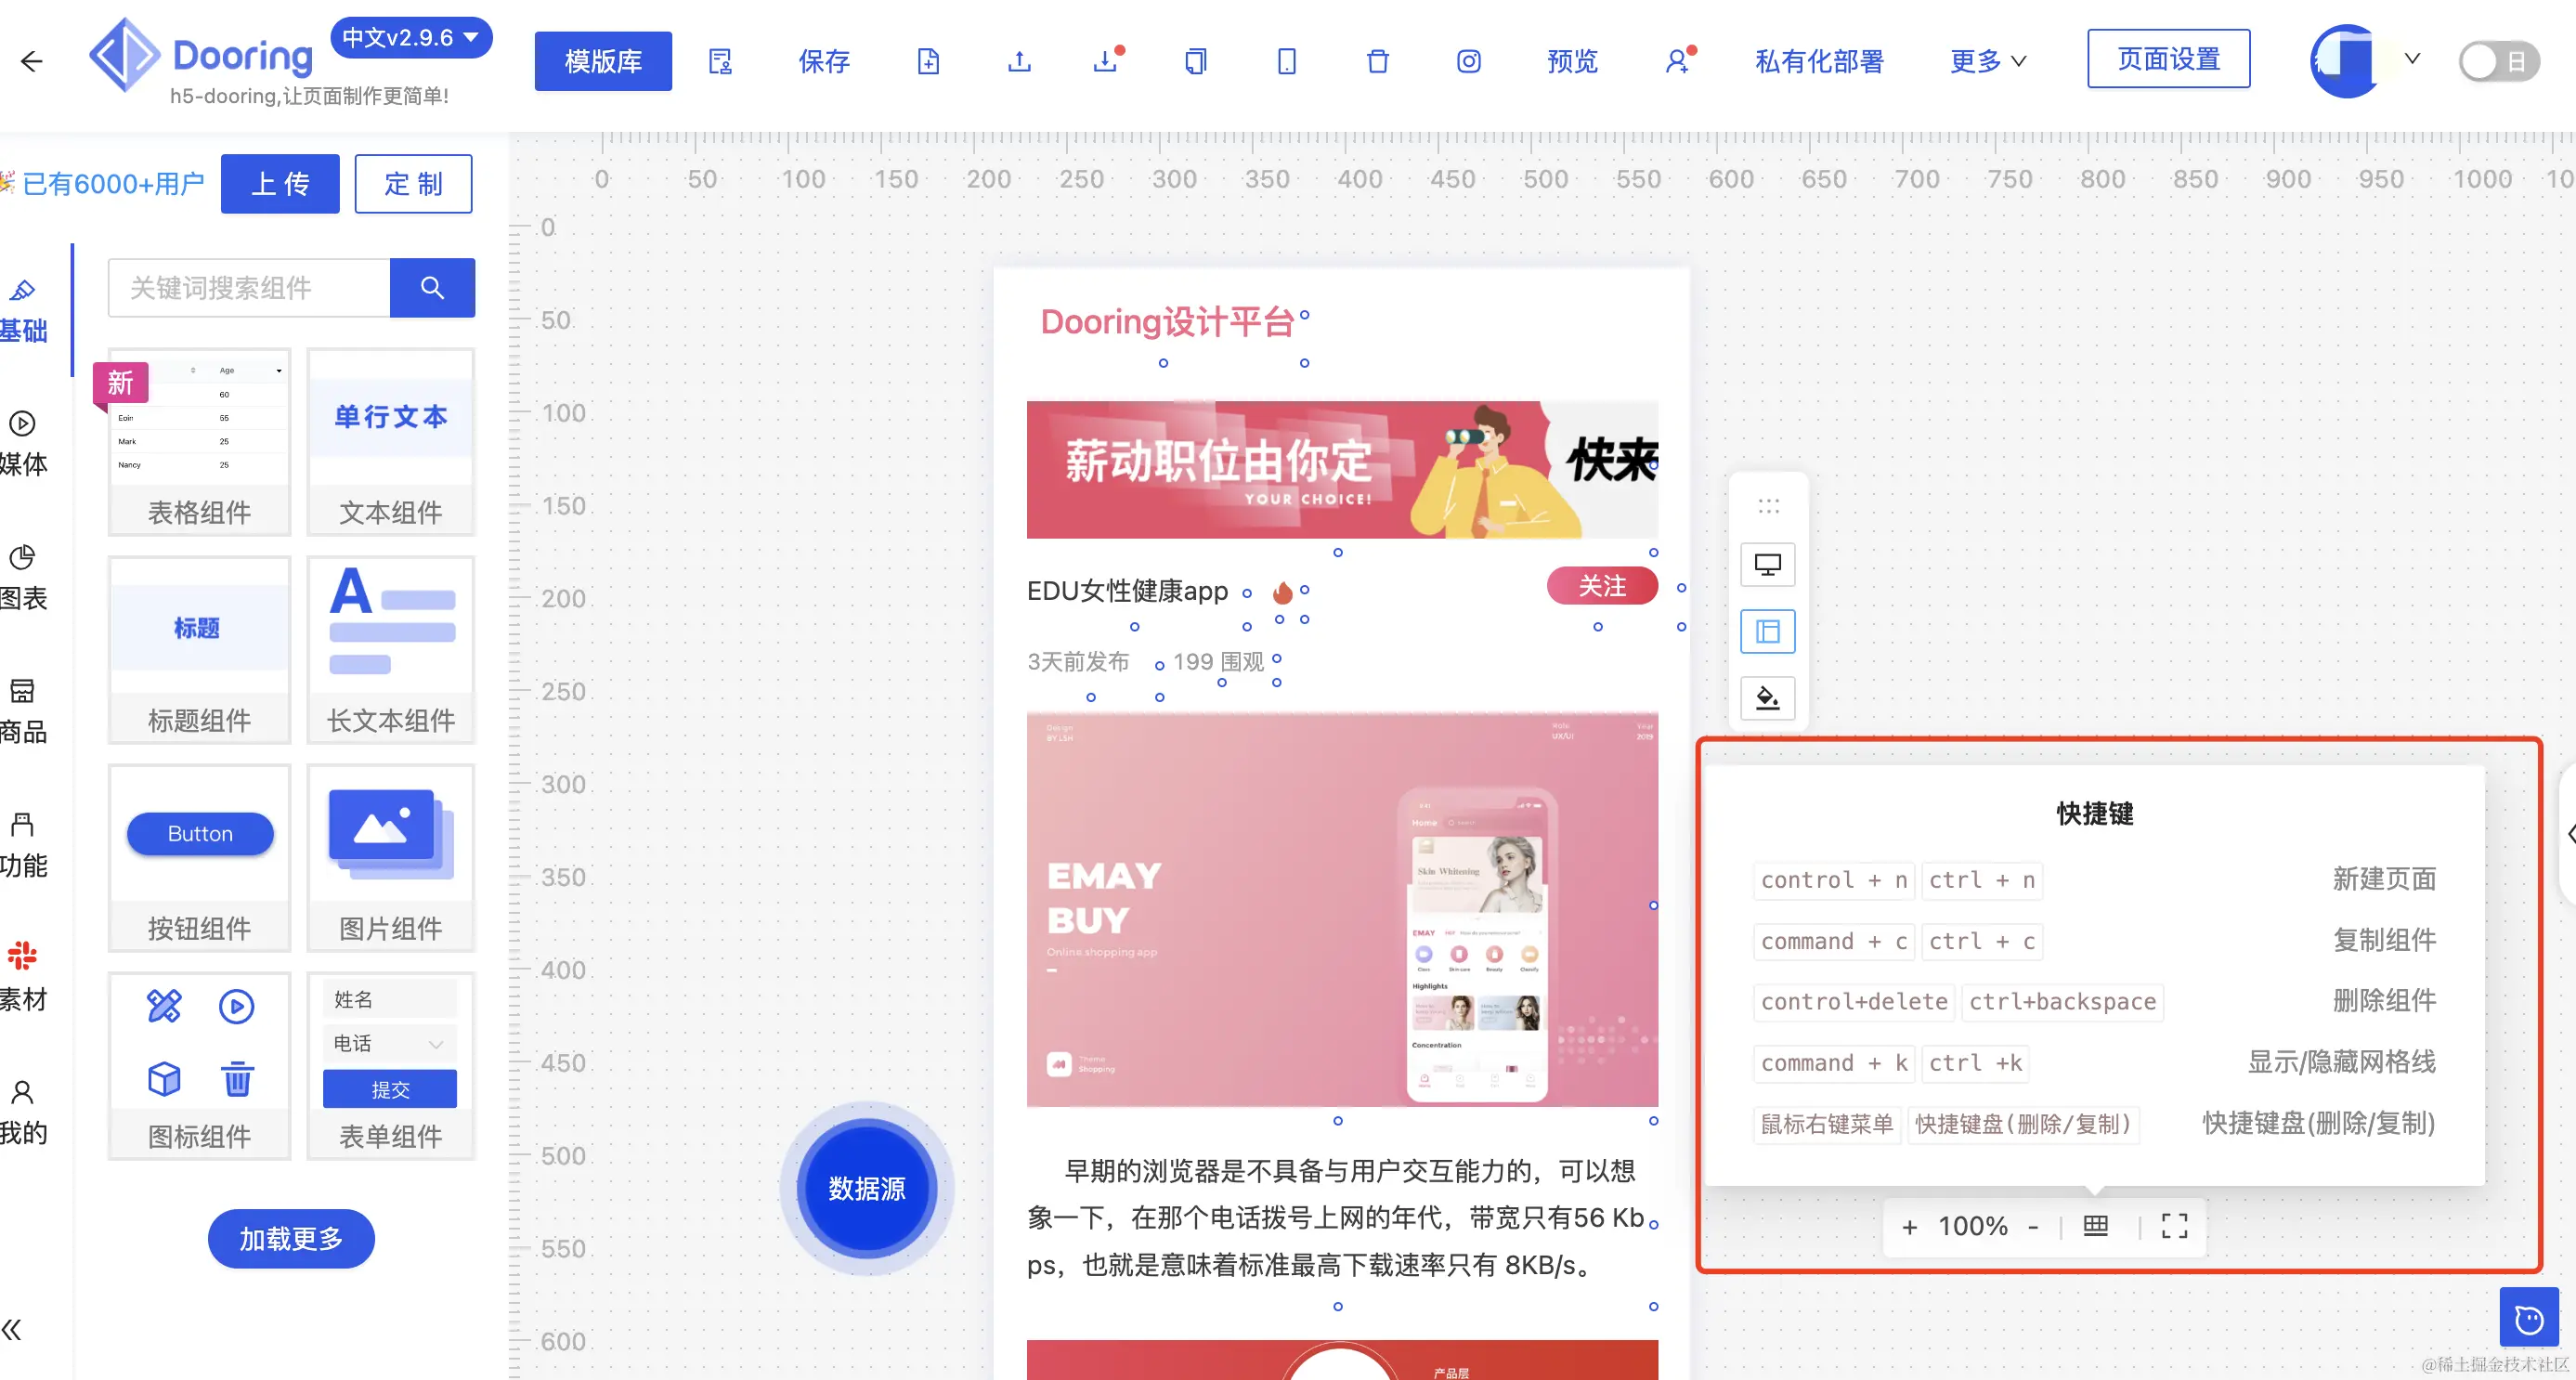Viewport: 2576px width, 1380px height.
Task: Select the 图片组件 thumbnail card
Action: [x=390, y=858]
